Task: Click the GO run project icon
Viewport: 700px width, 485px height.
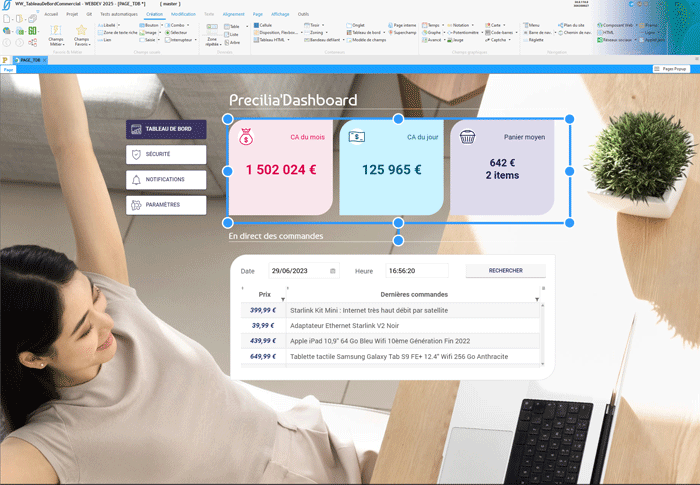Action: (32, 31)
